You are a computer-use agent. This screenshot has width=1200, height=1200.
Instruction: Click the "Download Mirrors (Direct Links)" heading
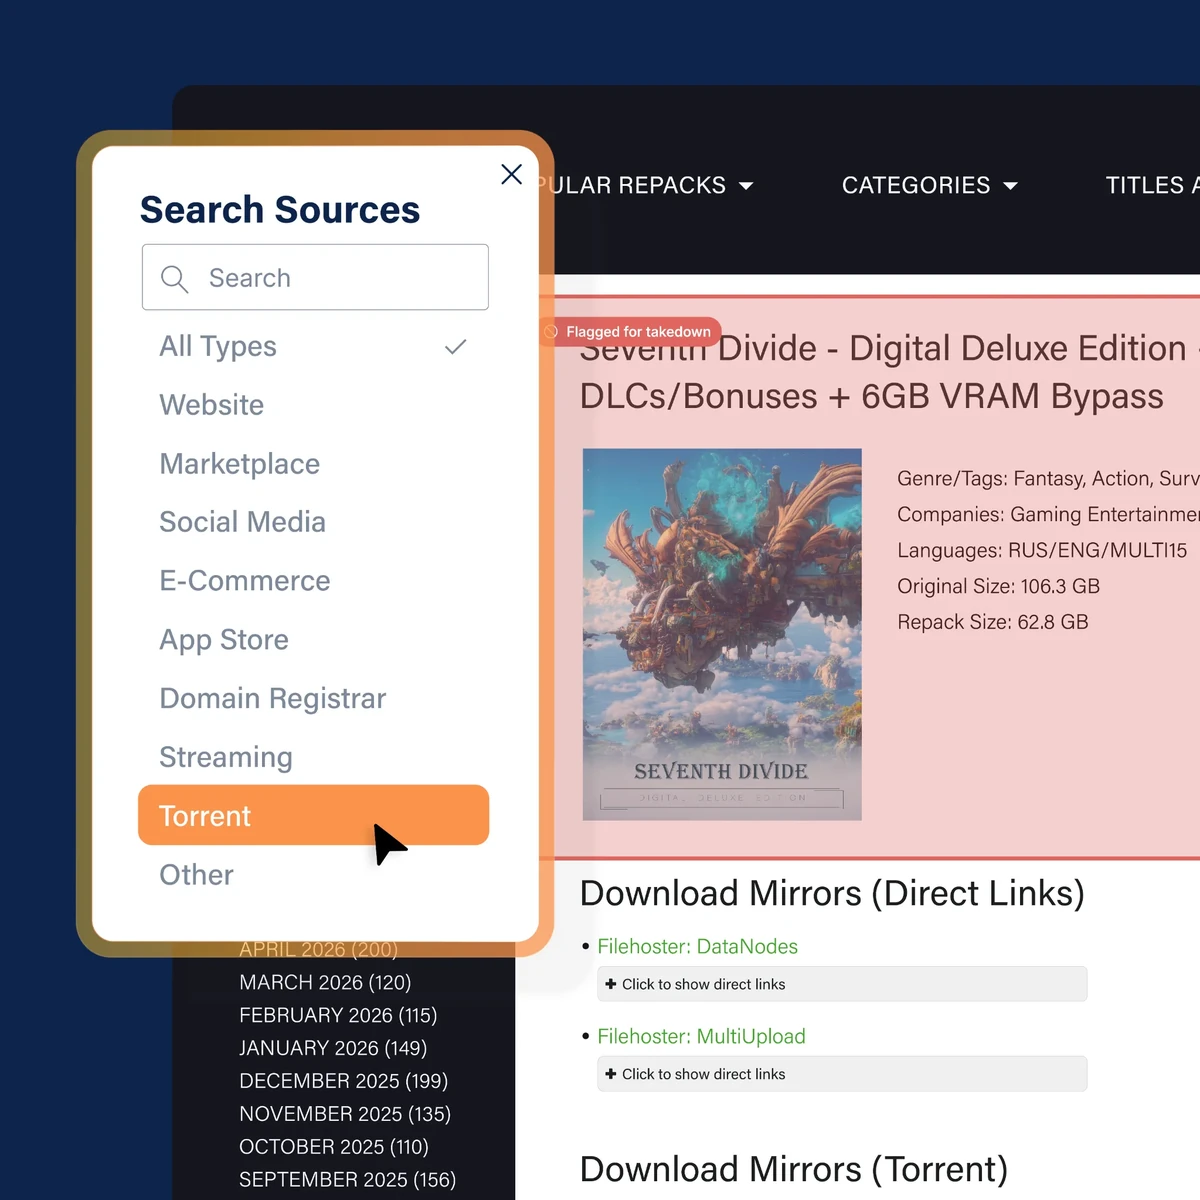pyautogui.click(x=832, y=893)
